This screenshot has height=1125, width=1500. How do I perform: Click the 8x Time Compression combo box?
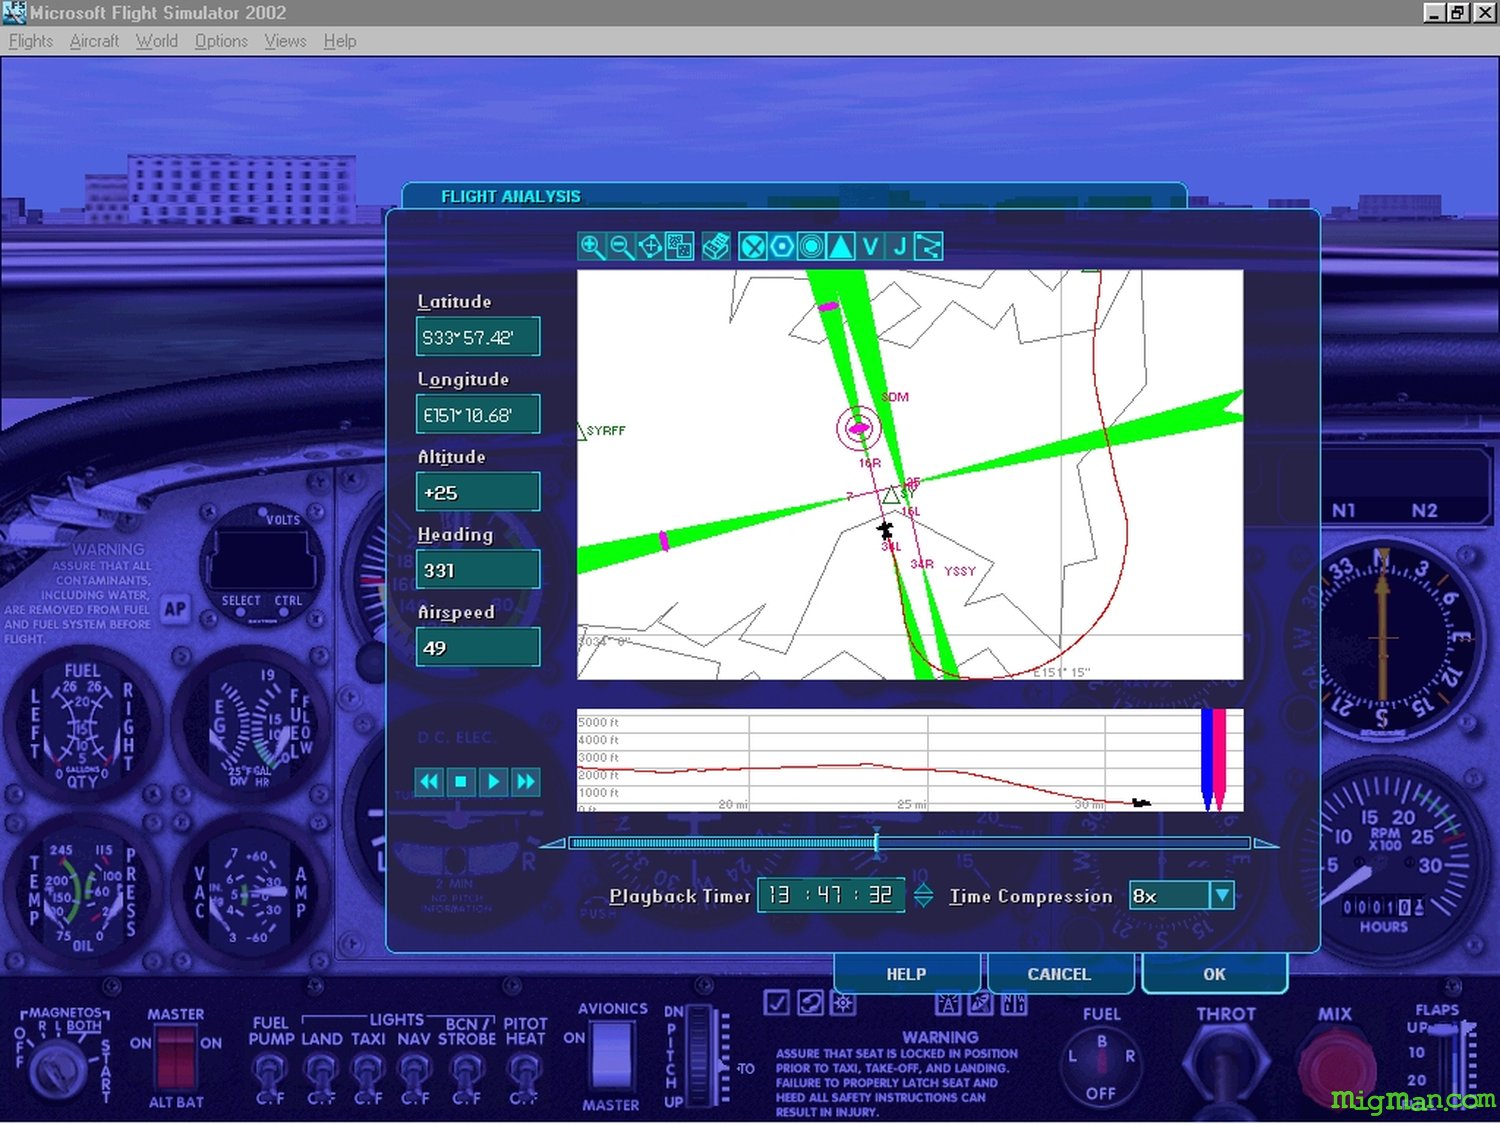[1181, 895]
